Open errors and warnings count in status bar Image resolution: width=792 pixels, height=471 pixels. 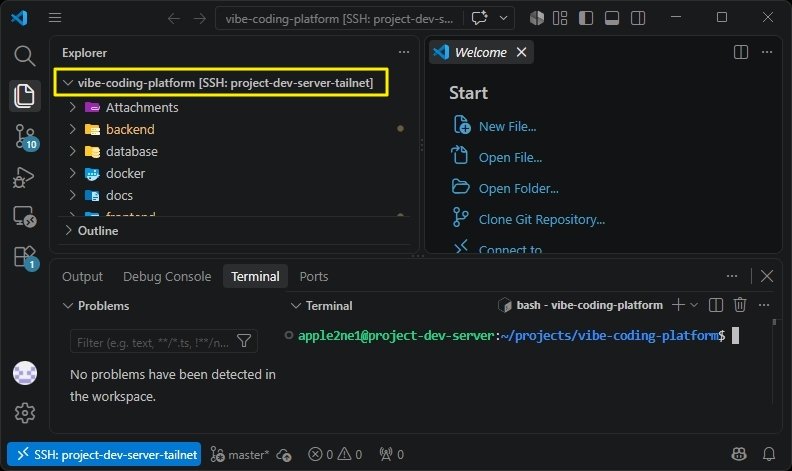pyautogui.click(x=335, y=454)
